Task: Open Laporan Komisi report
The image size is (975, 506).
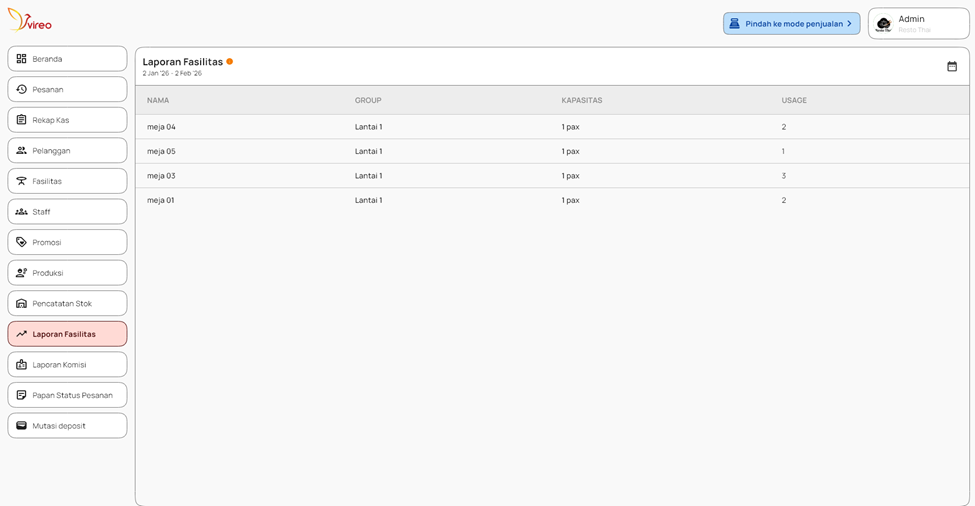Action: [x=67, y=365]
